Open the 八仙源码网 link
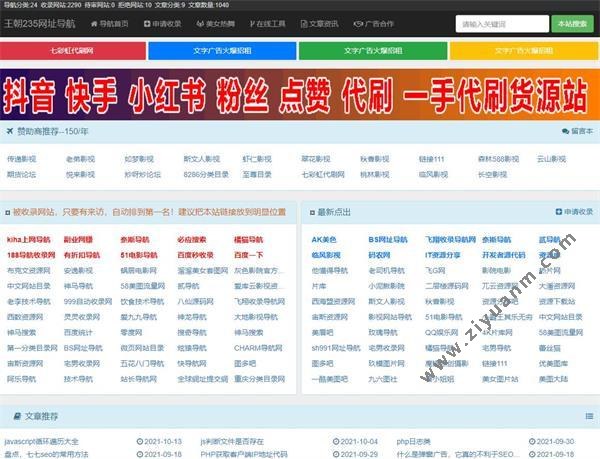 pos(195,301)
